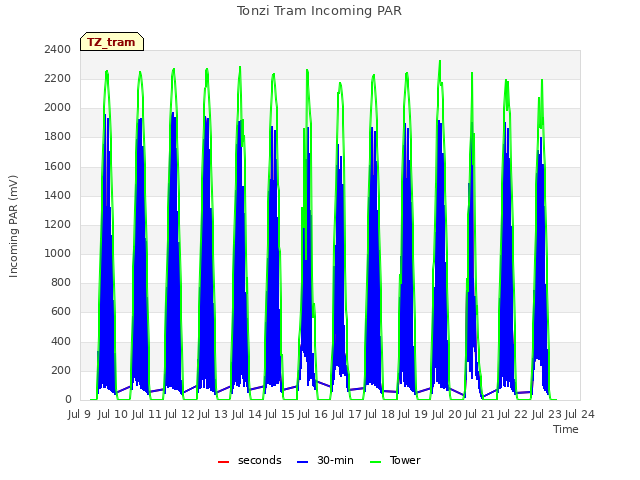The image size is (640, 480).
Task: Click the green Tower legend swatch
Action: pyautogui.click(x=375, y=462)
